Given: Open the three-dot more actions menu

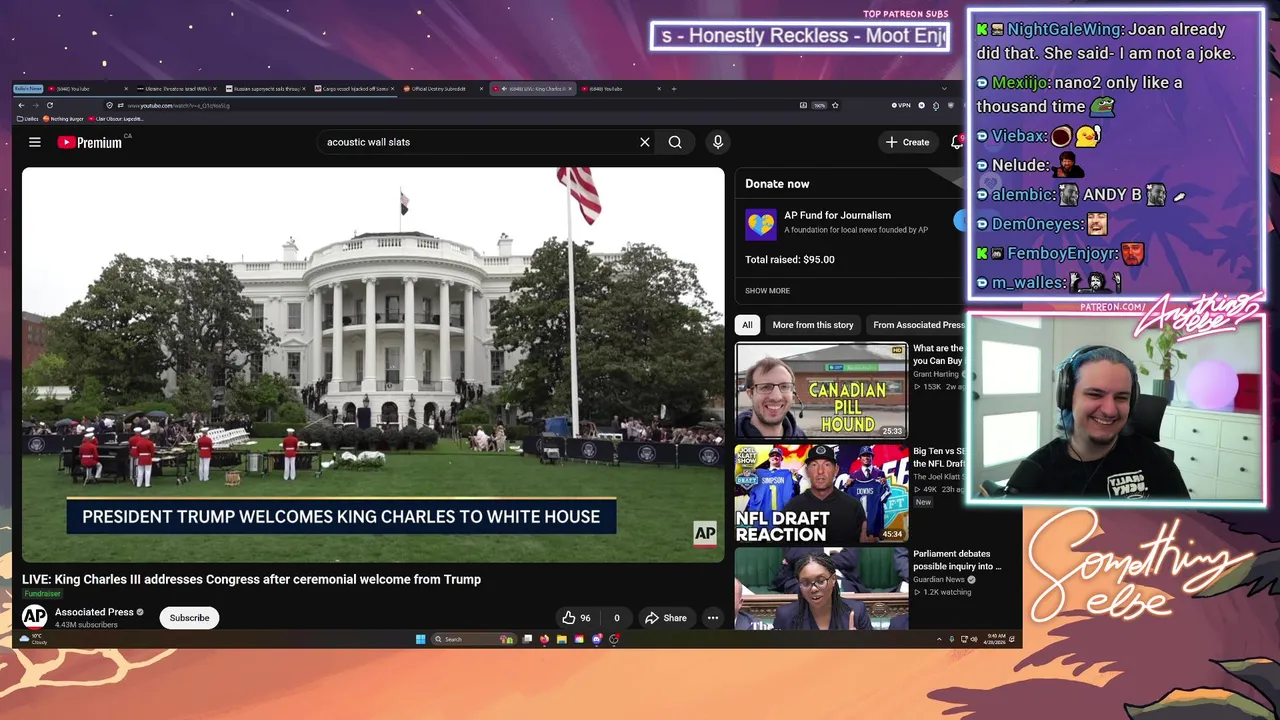Looking at the screenshot, I should (x=713, y=618).
